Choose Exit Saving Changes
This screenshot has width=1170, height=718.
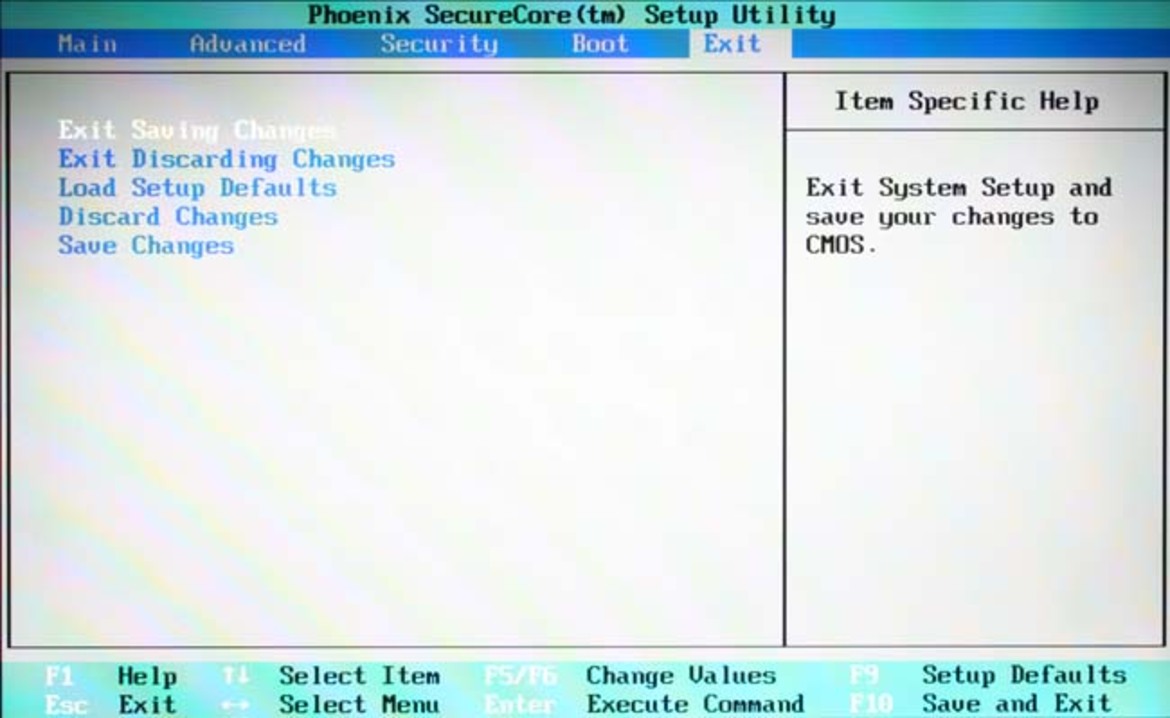tap(197, 130)
